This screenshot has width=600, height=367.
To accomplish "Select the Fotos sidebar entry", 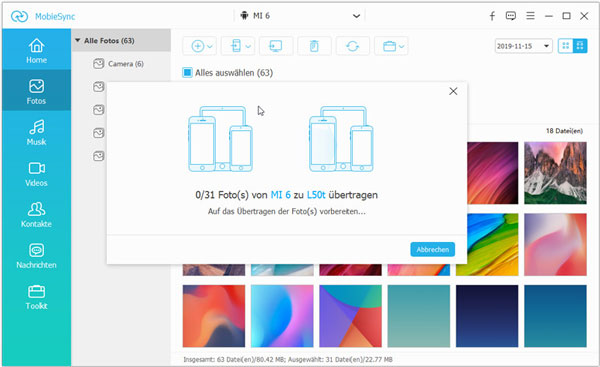I will 36,91.
